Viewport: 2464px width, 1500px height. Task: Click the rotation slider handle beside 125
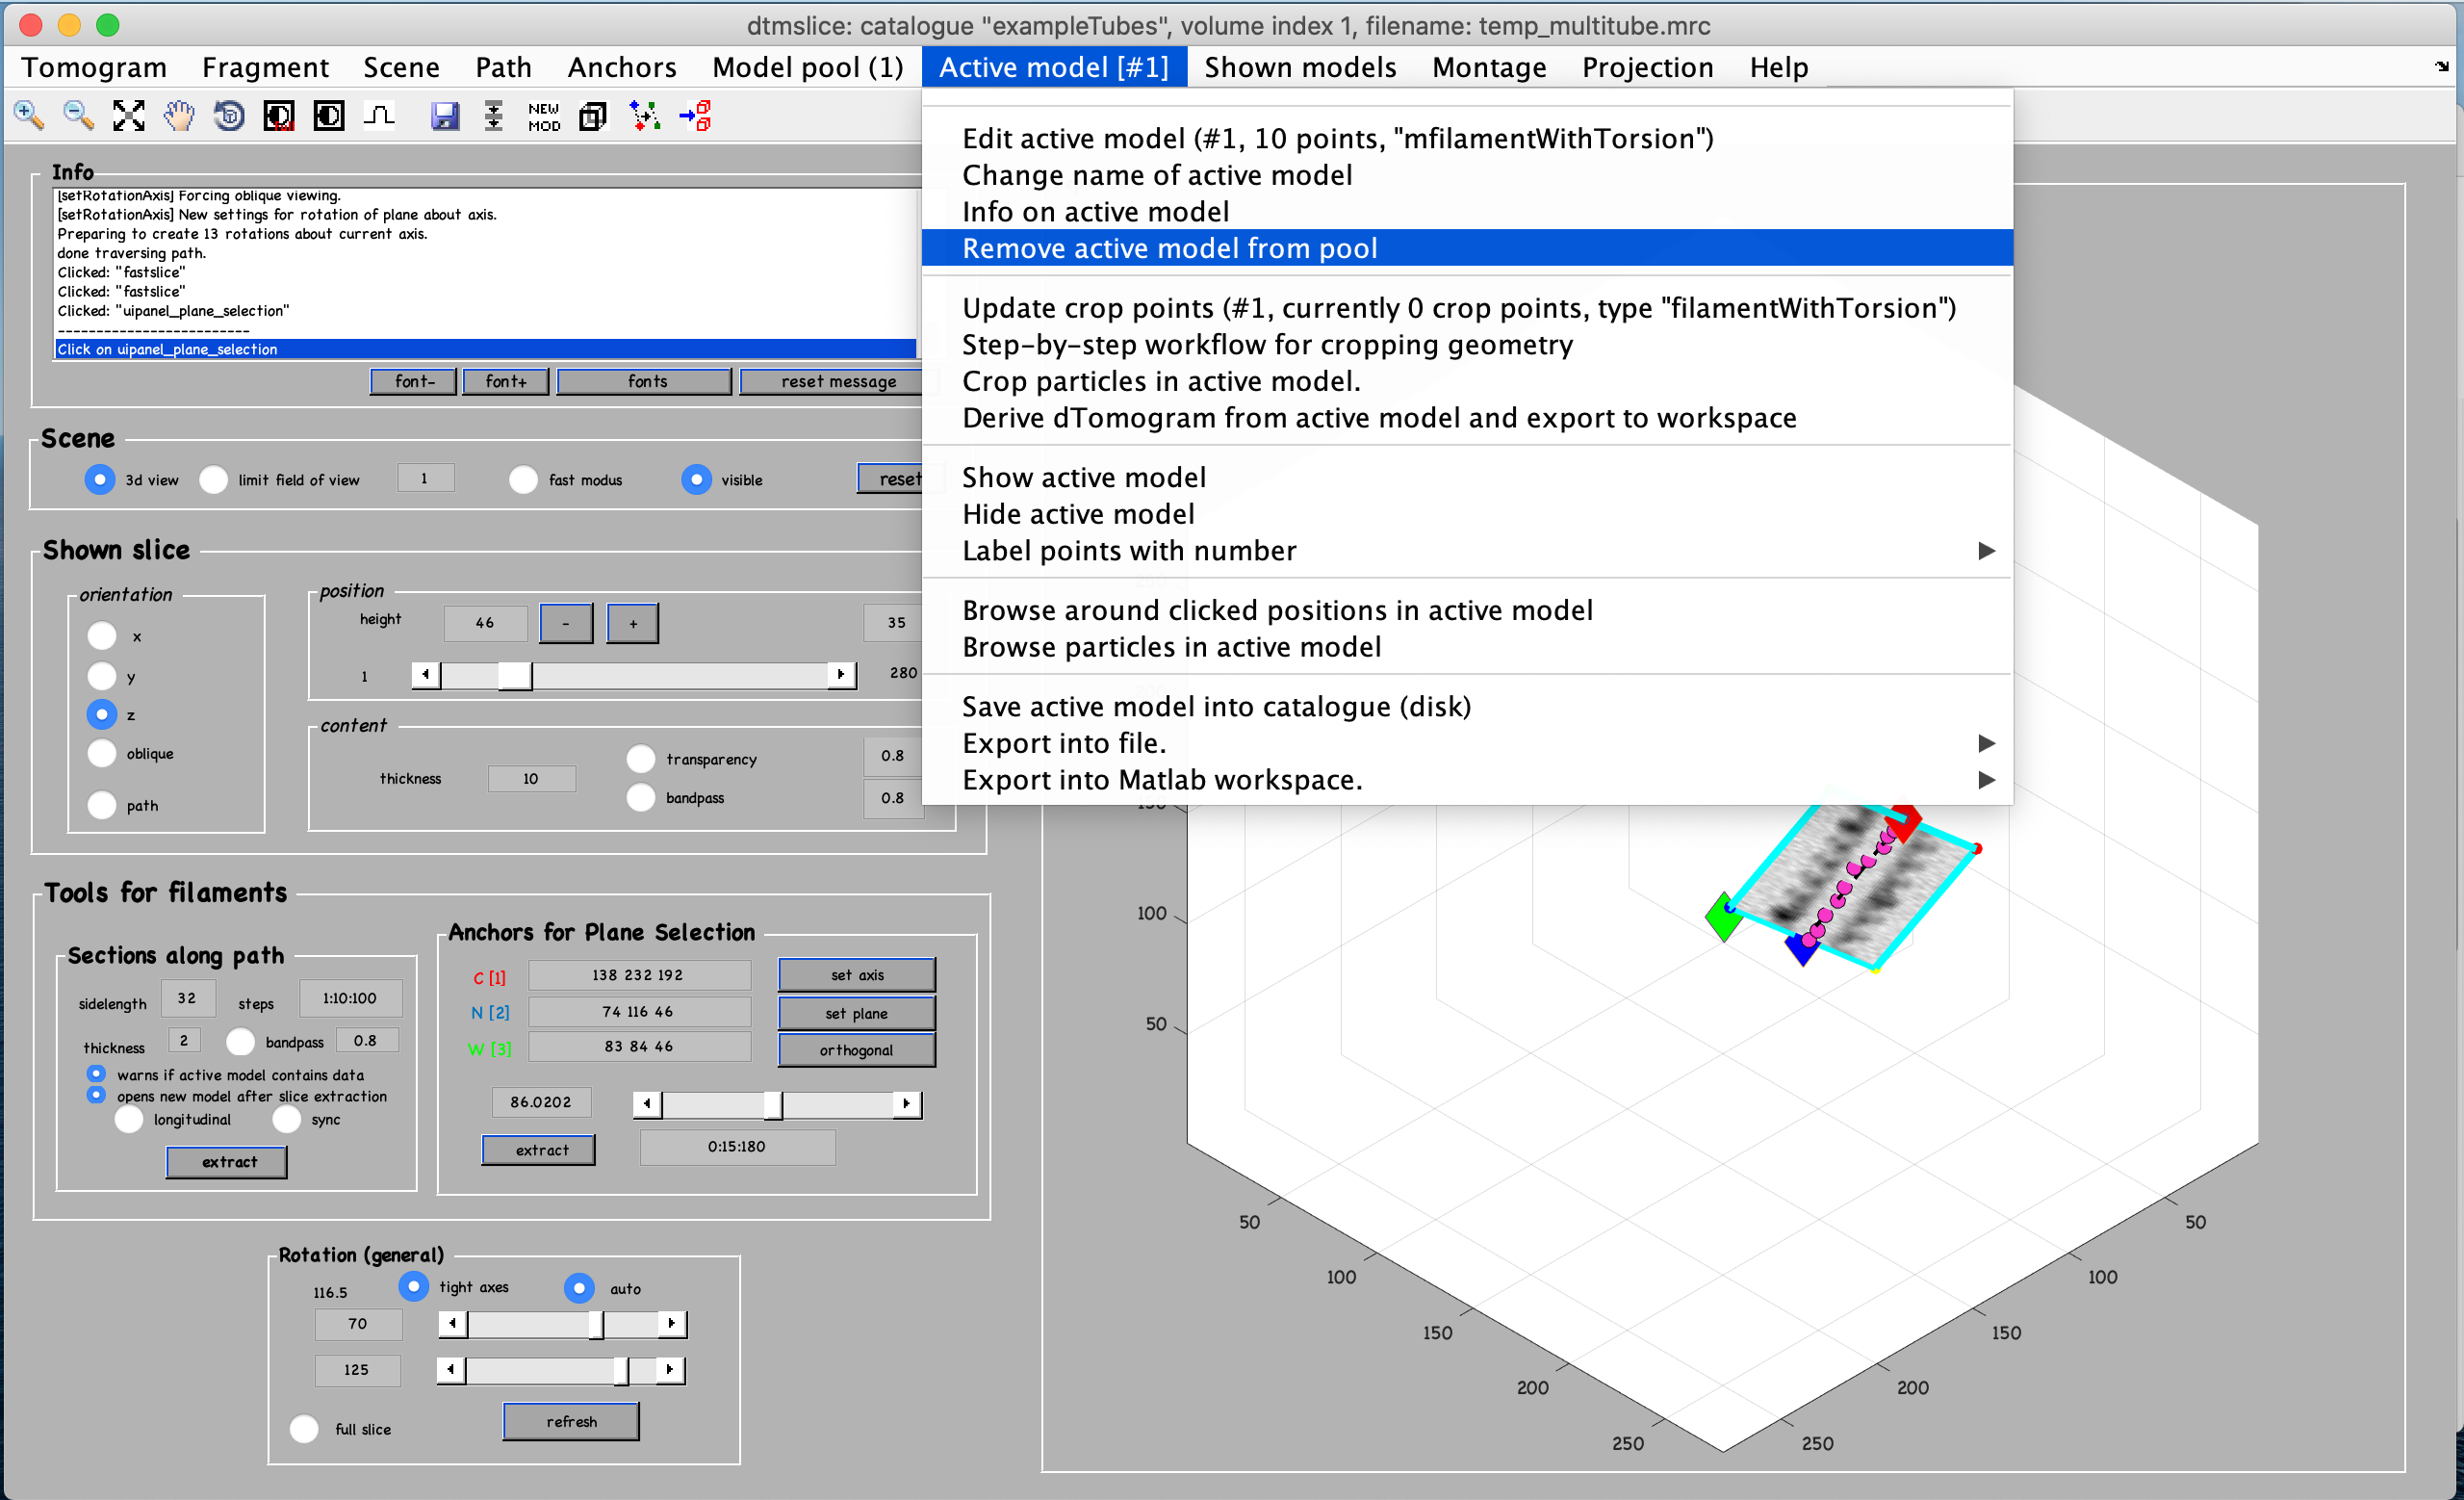pyautogui.click(x=621, y=1369)
